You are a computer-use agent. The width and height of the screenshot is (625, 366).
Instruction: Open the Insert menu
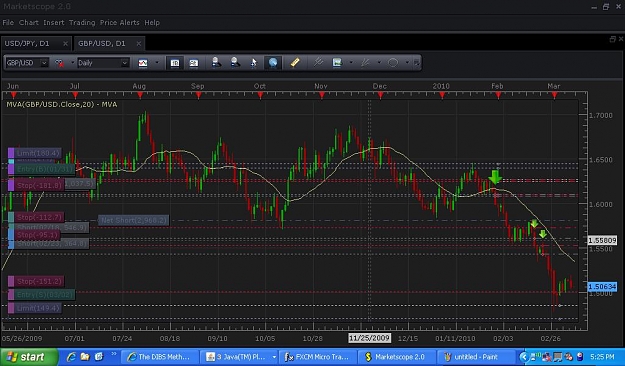point(53,23)
